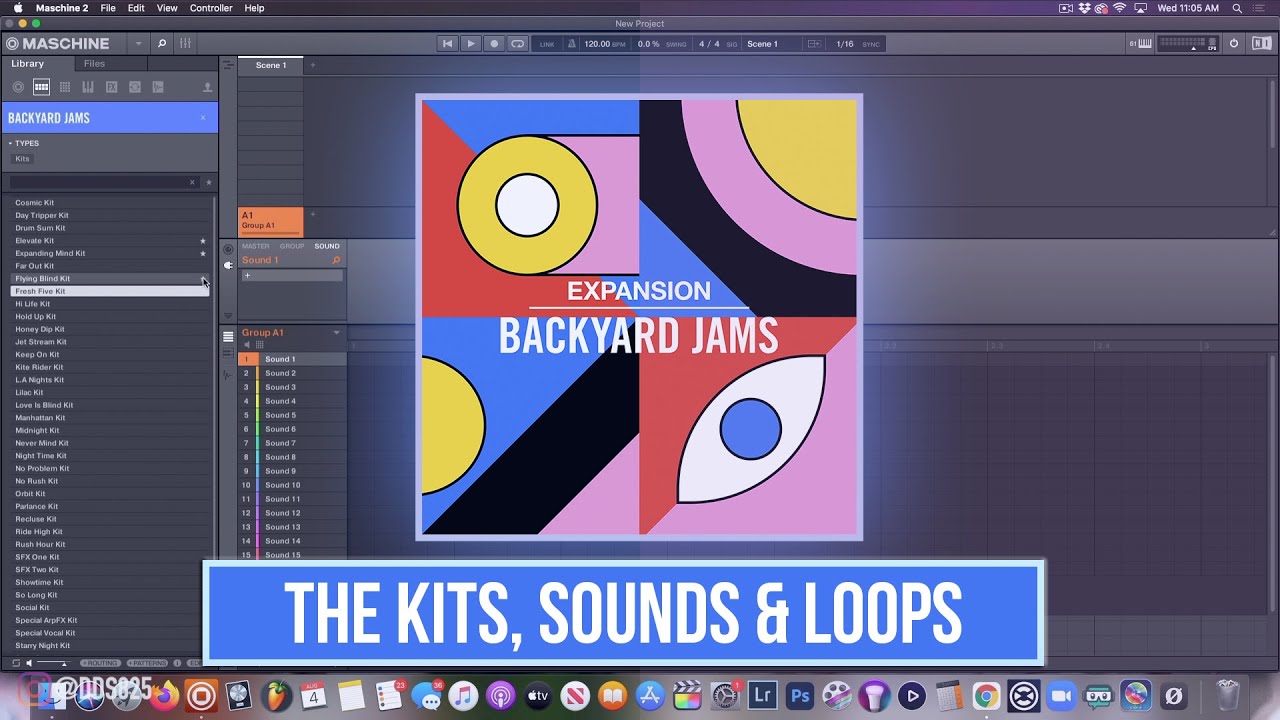
Task: Select the Projects filter icon in Library
Action: pyautogui.click(x=18, y=88)
